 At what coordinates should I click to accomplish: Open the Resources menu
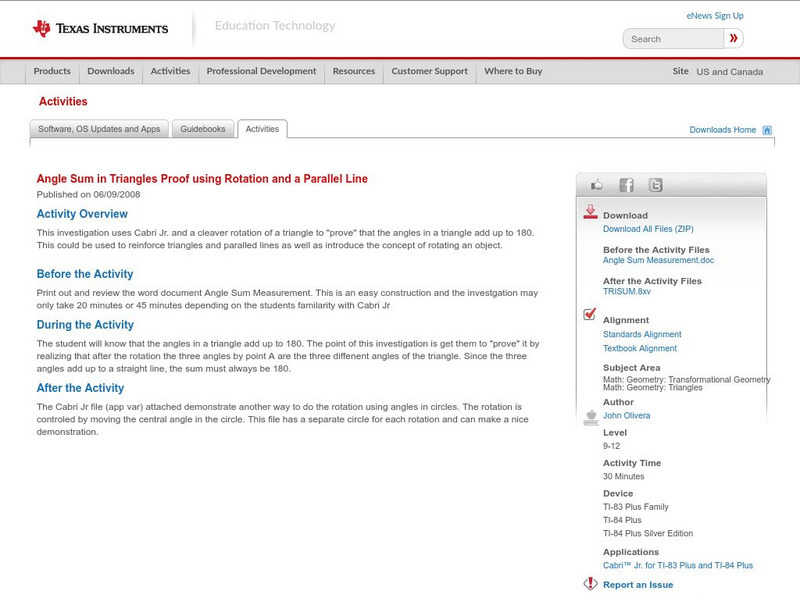click(x=354, y=71)
